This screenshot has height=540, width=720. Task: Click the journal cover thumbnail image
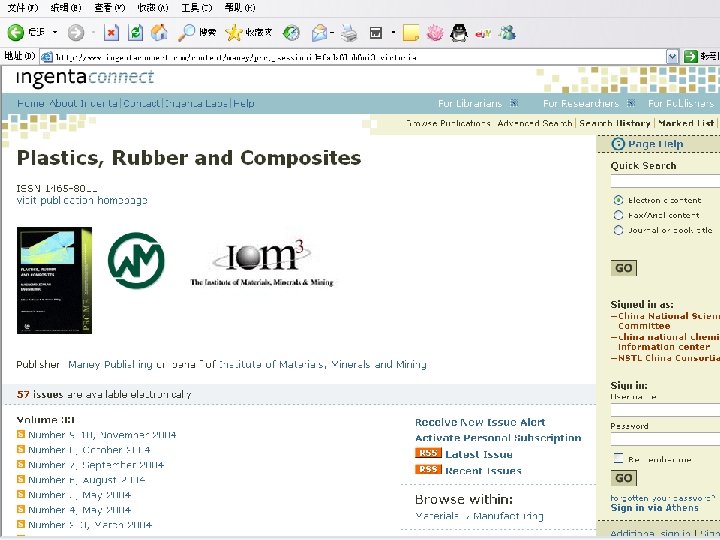click(54, 280)
